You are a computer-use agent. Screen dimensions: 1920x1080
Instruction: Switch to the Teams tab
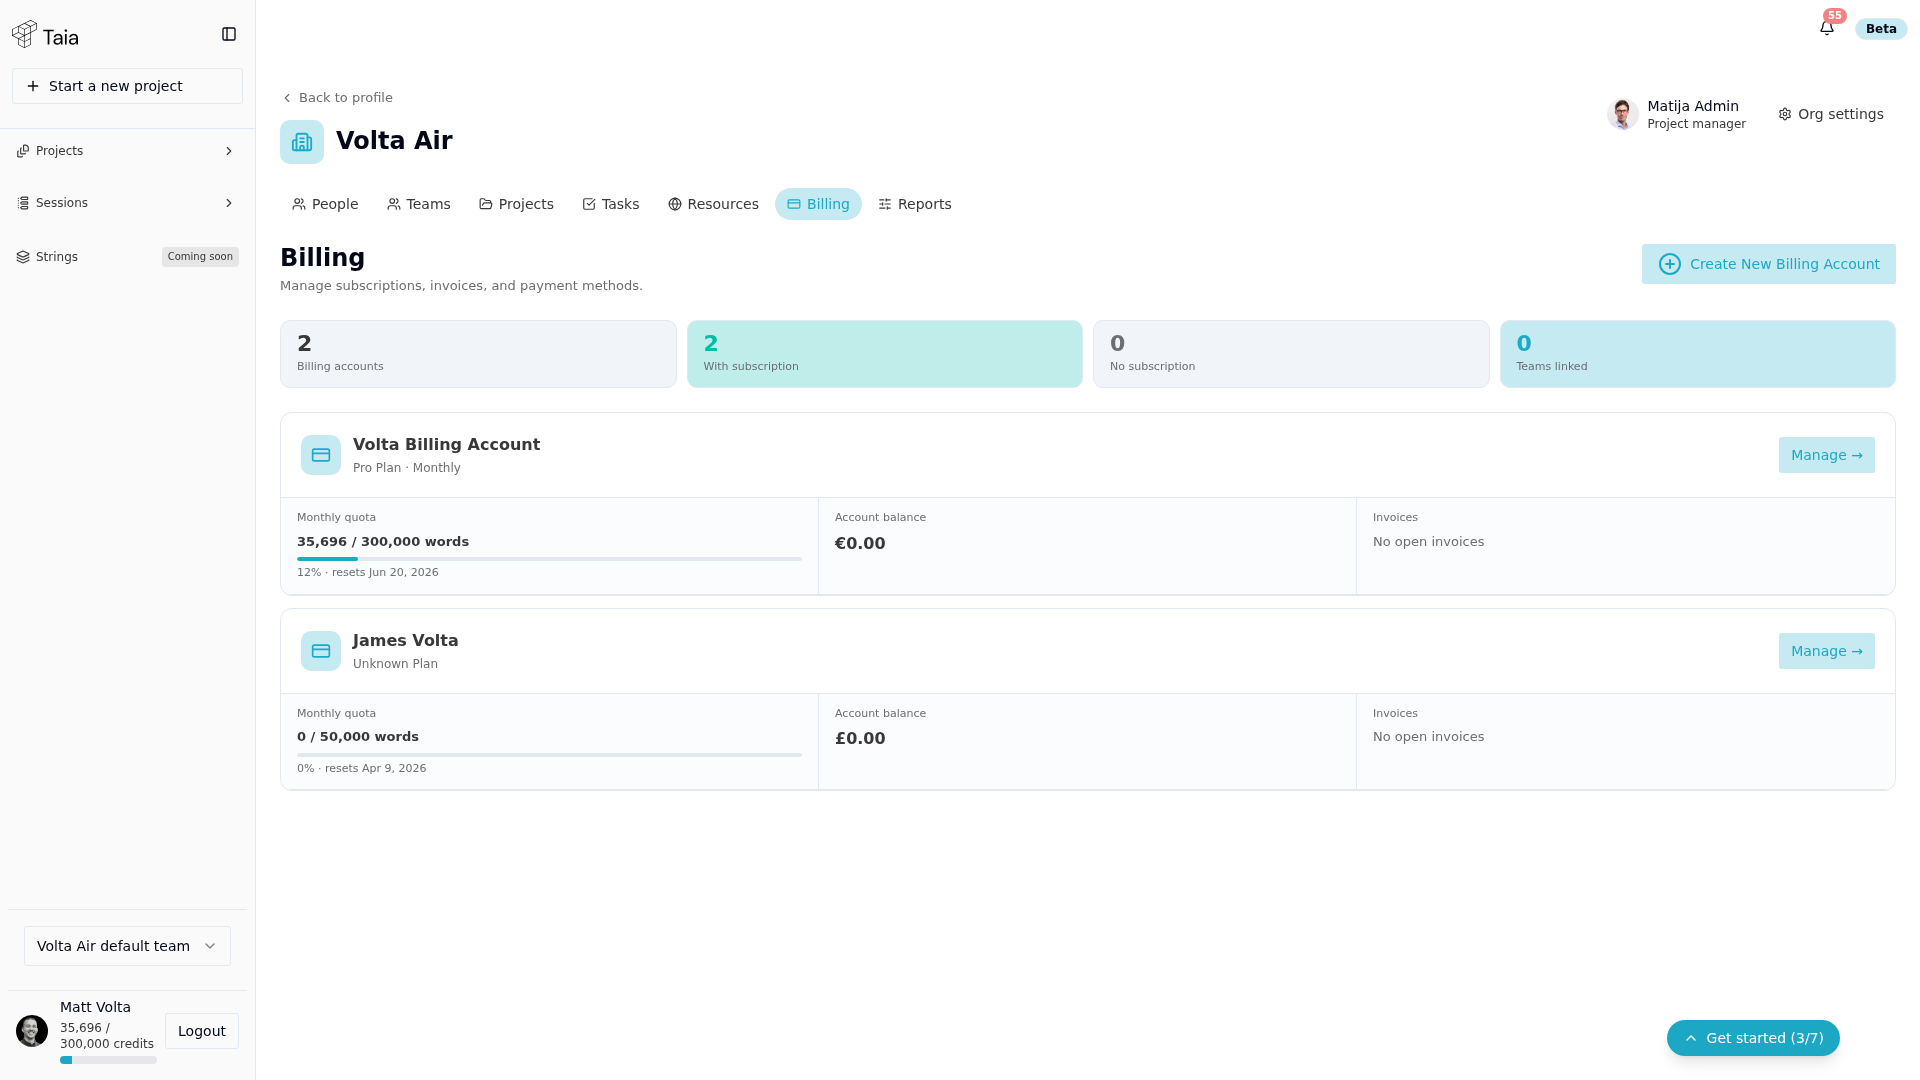pos(419,204)
